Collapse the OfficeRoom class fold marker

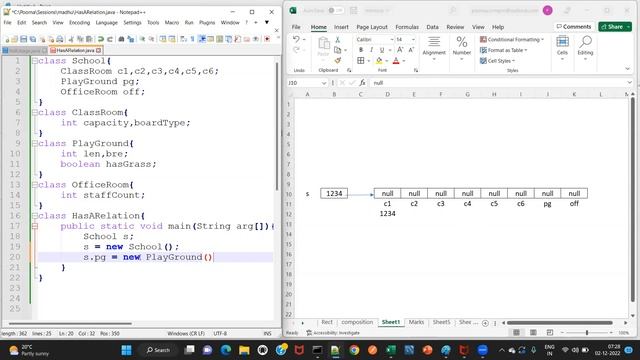pyautogui.click(x=35, y=184)
